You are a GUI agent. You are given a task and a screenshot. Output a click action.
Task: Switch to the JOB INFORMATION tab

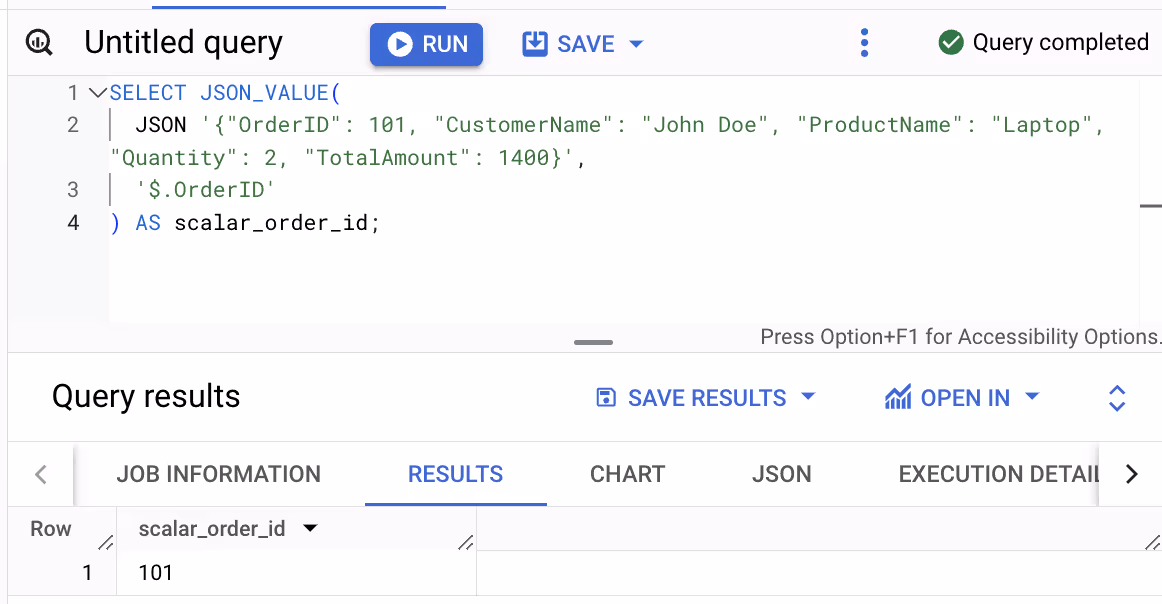[219, 474]
